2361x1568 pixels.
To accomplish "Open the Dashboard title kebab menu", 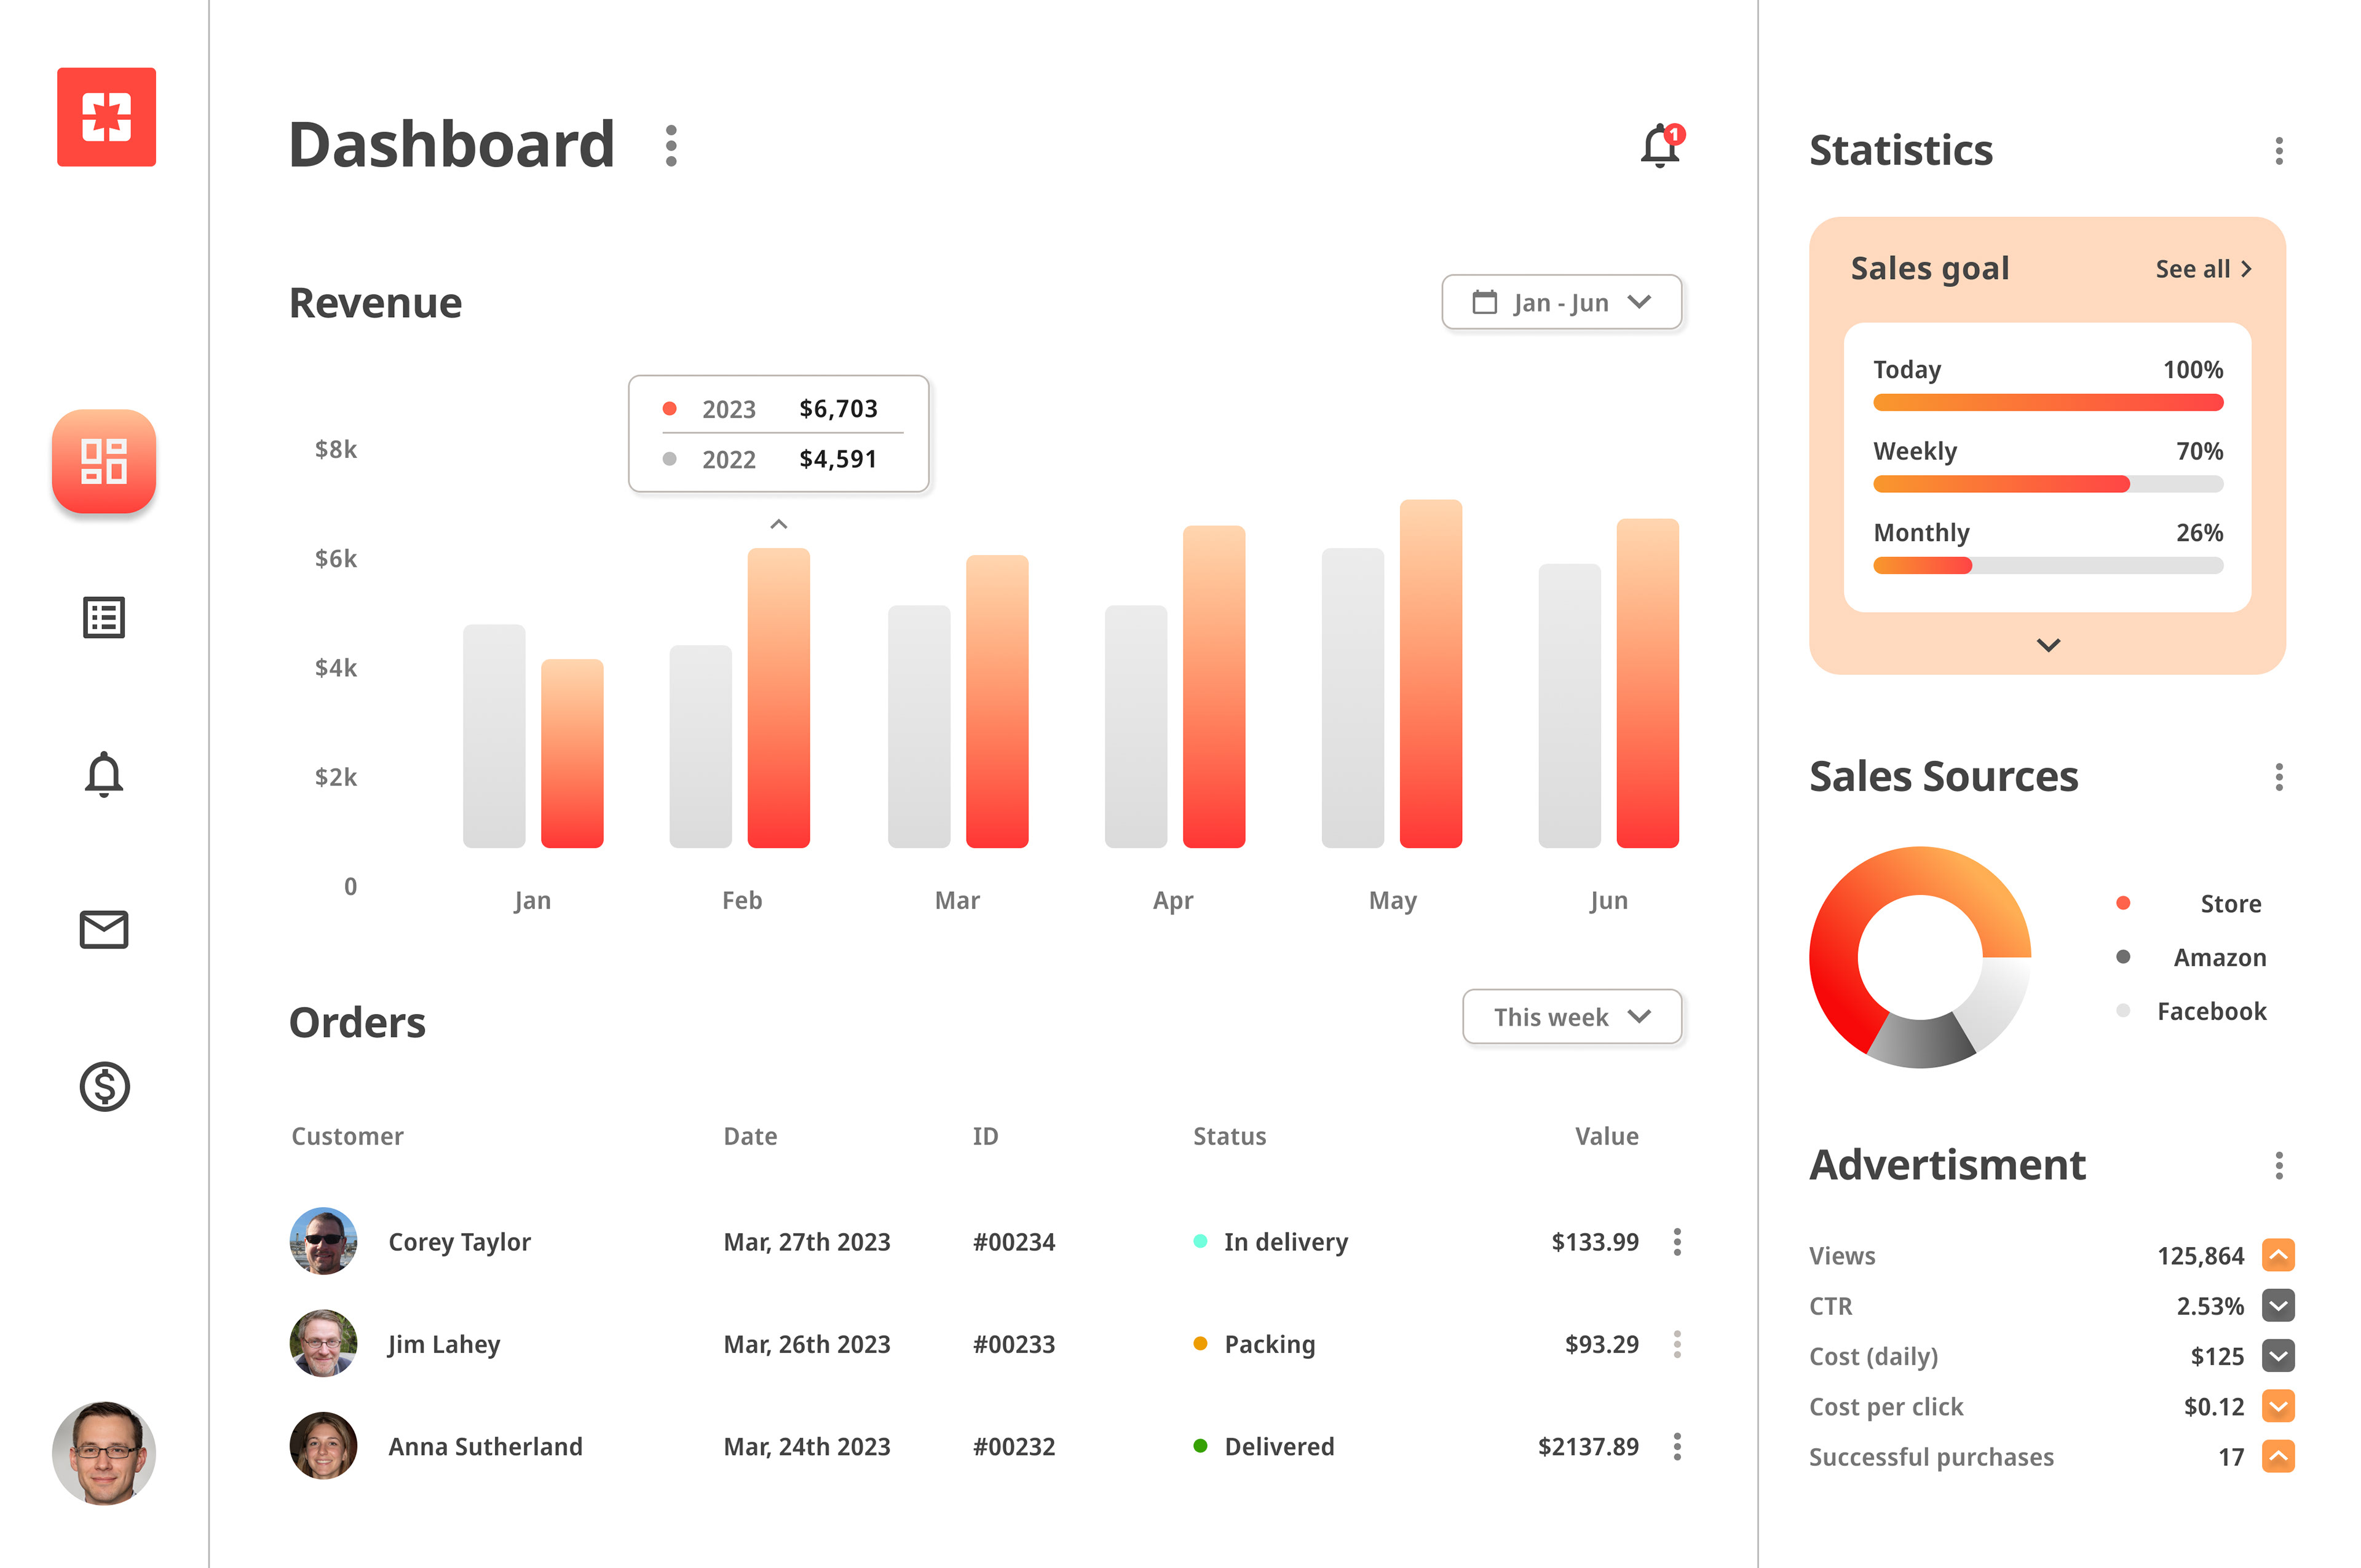I will tap(671, 146).
